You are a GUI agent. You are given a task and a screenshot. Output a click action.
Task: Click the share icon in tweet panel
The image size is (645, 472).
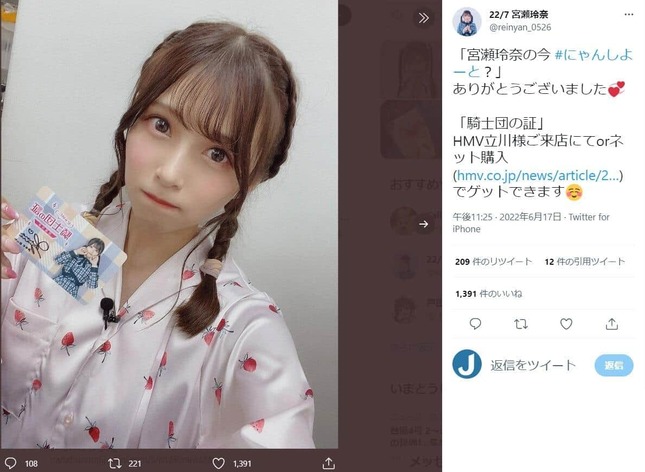click(612, 324)
